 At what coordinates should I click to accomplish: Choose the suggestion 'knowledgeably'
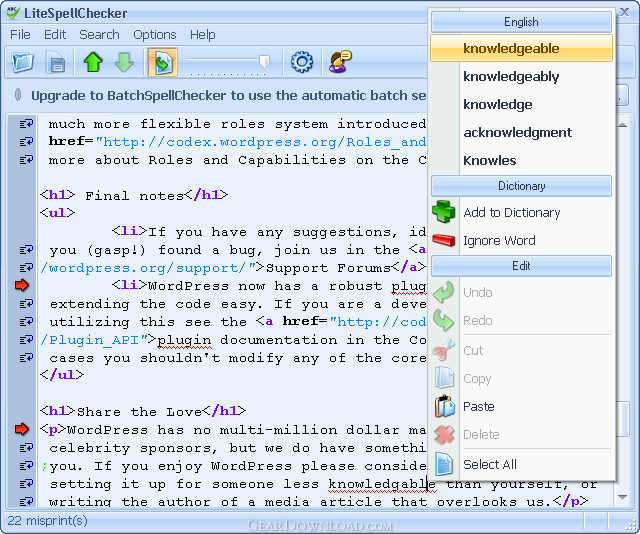point(521,76)
